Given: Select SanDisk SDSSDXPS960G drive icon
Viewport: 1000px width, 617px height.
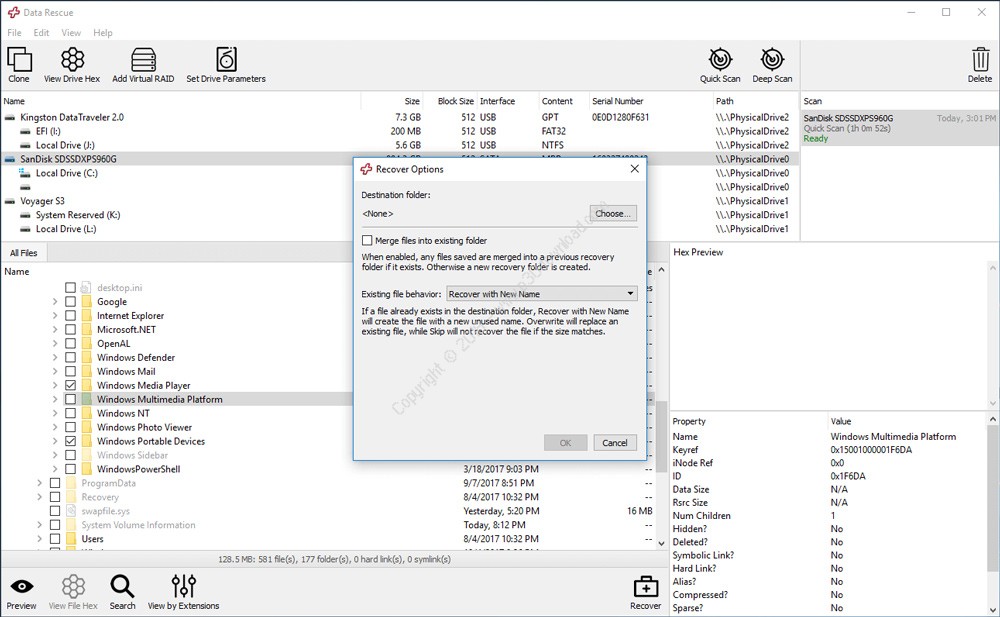Looking at the screenshot, I should click(10, 160).
